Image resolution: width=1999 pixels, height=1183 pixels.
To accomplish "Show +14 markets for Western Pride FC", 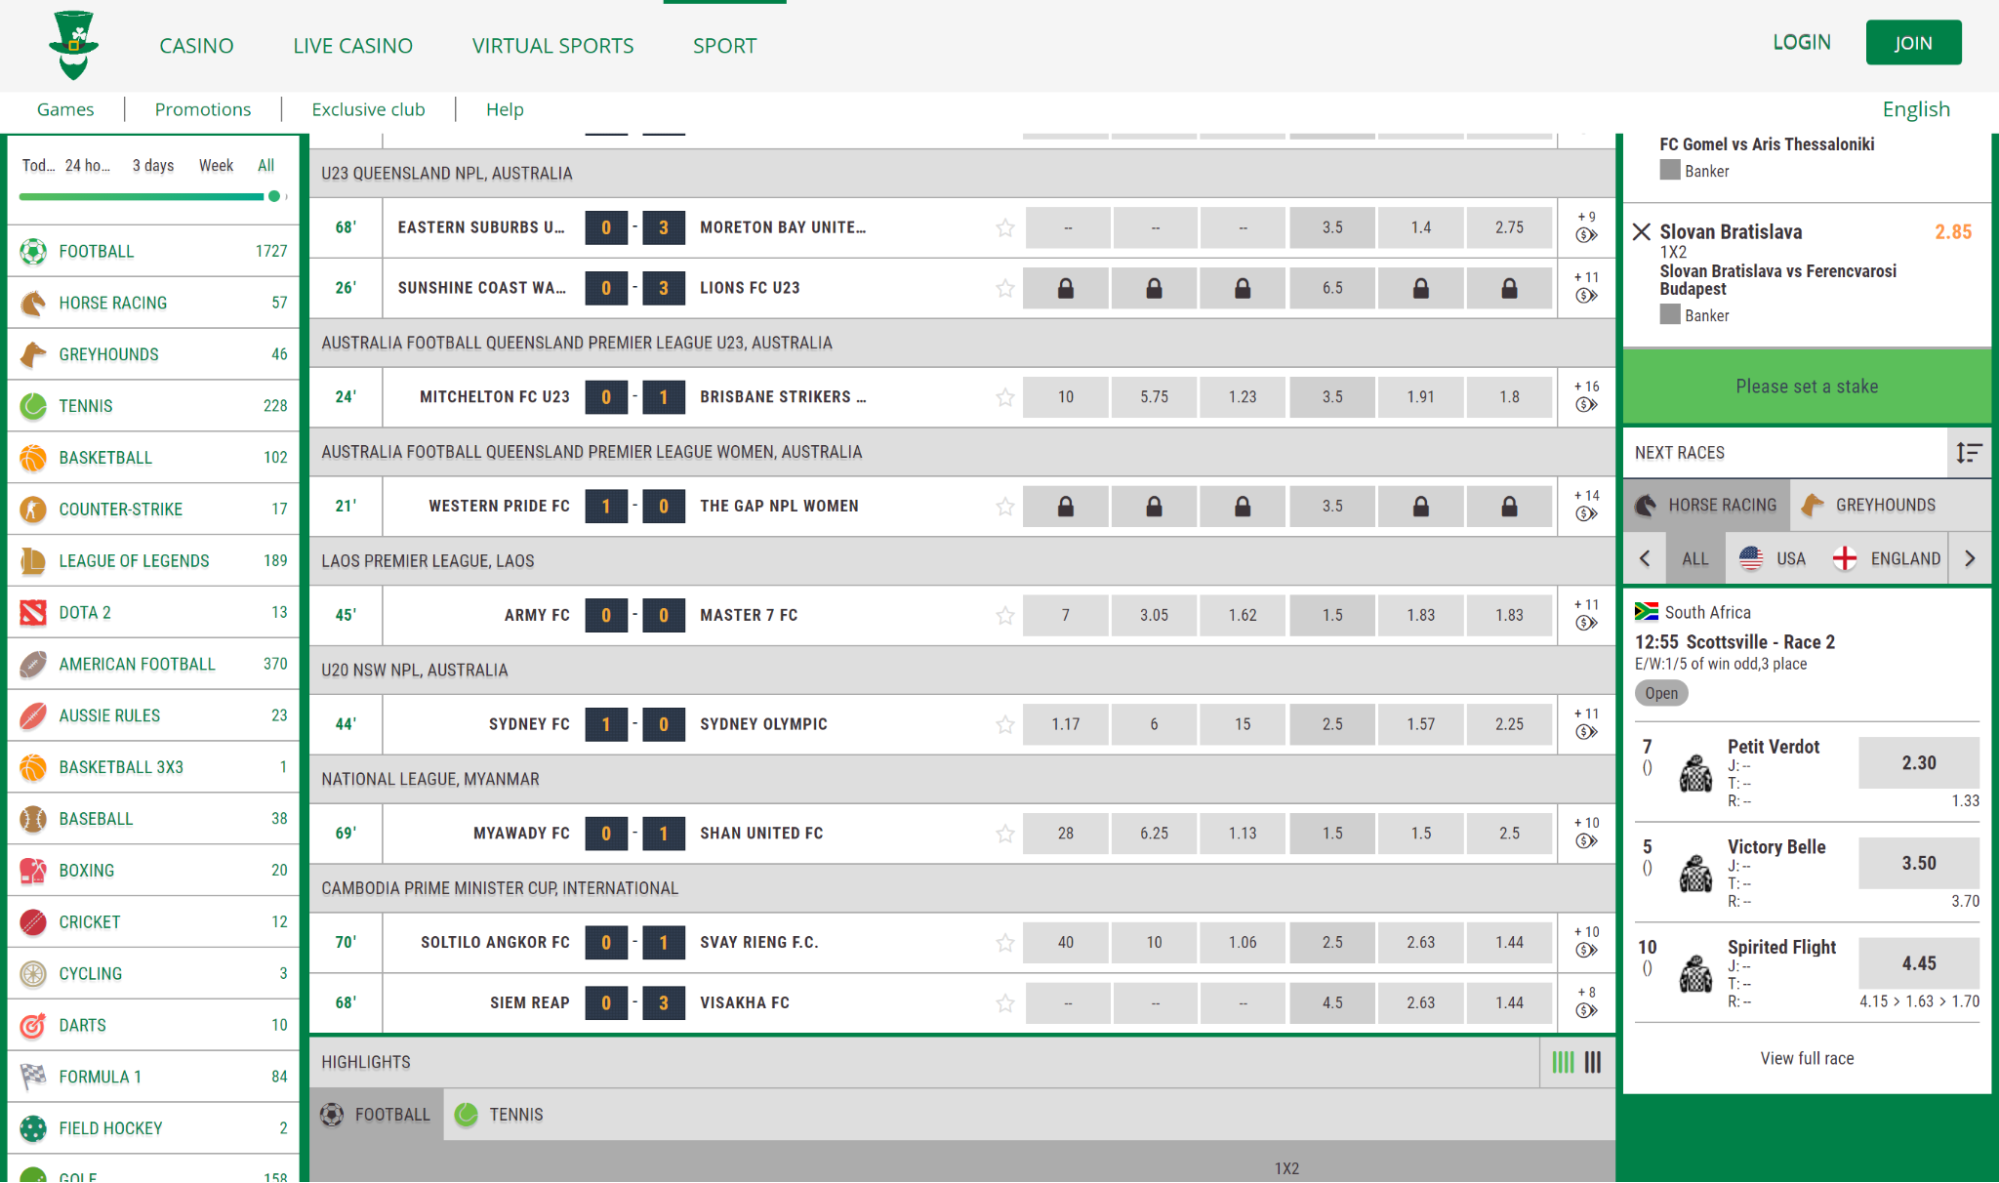I will (1586, 505).
